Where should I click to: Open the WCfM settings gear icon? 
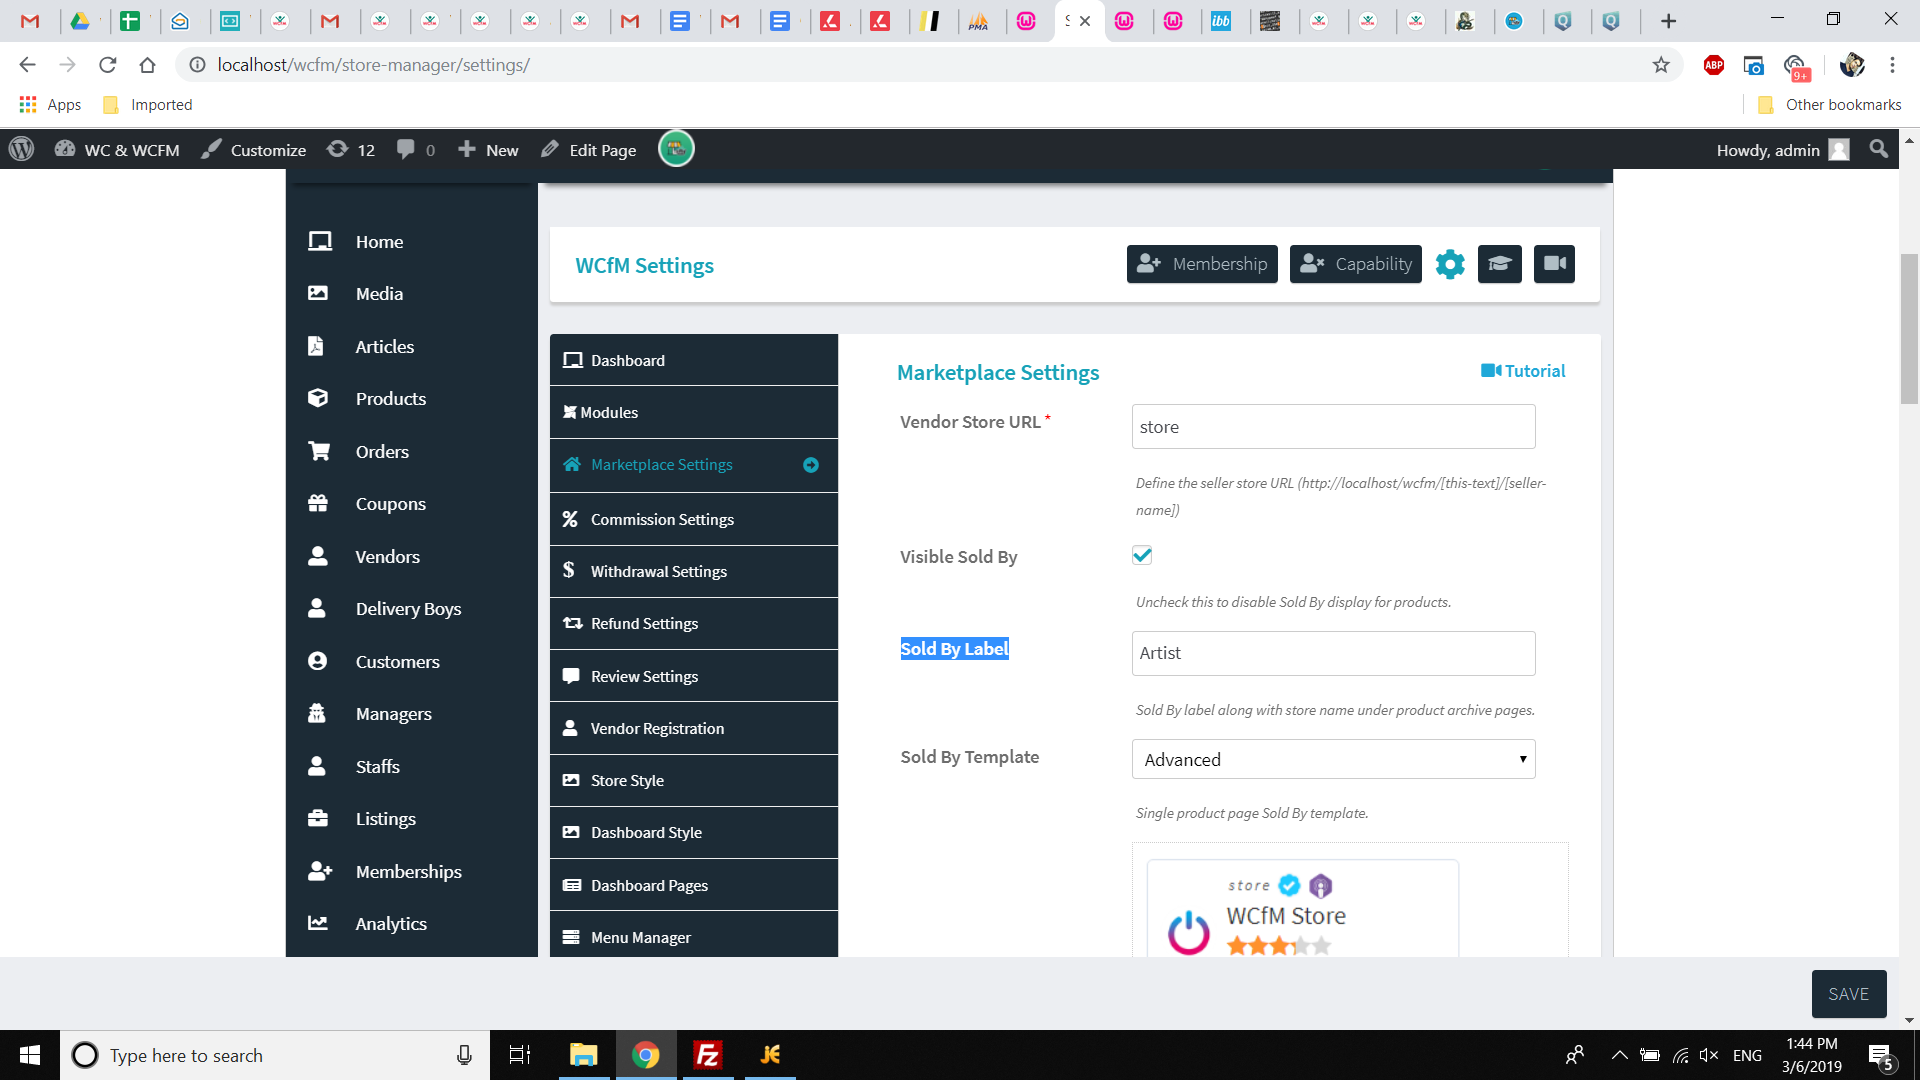tap(1450, 264)
